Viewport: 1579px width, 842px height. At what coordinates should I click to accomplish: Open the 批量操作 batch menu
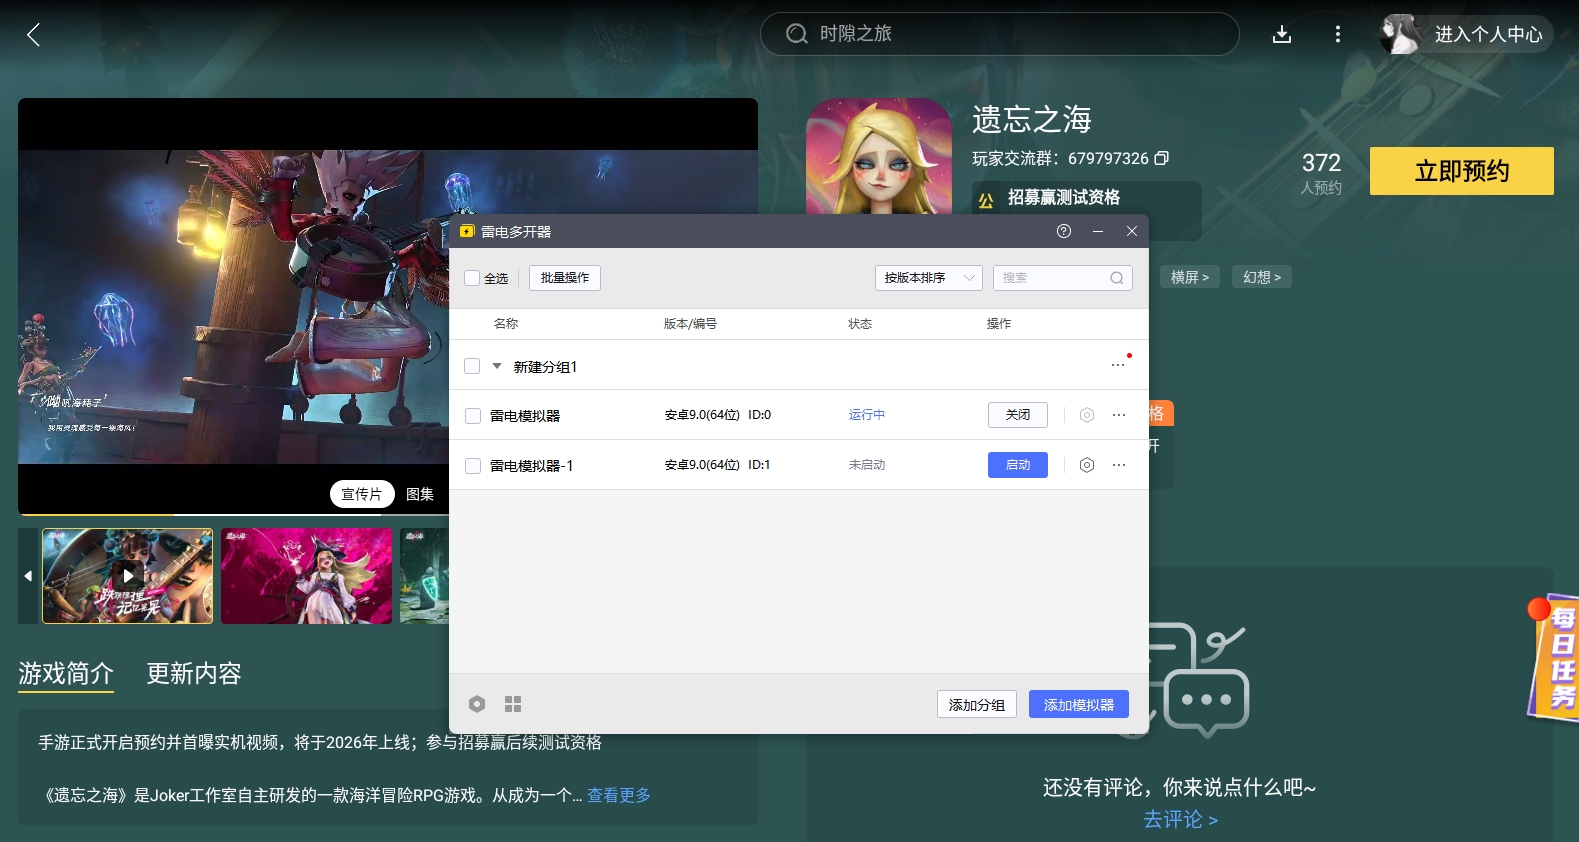click(x=564, y=278)
